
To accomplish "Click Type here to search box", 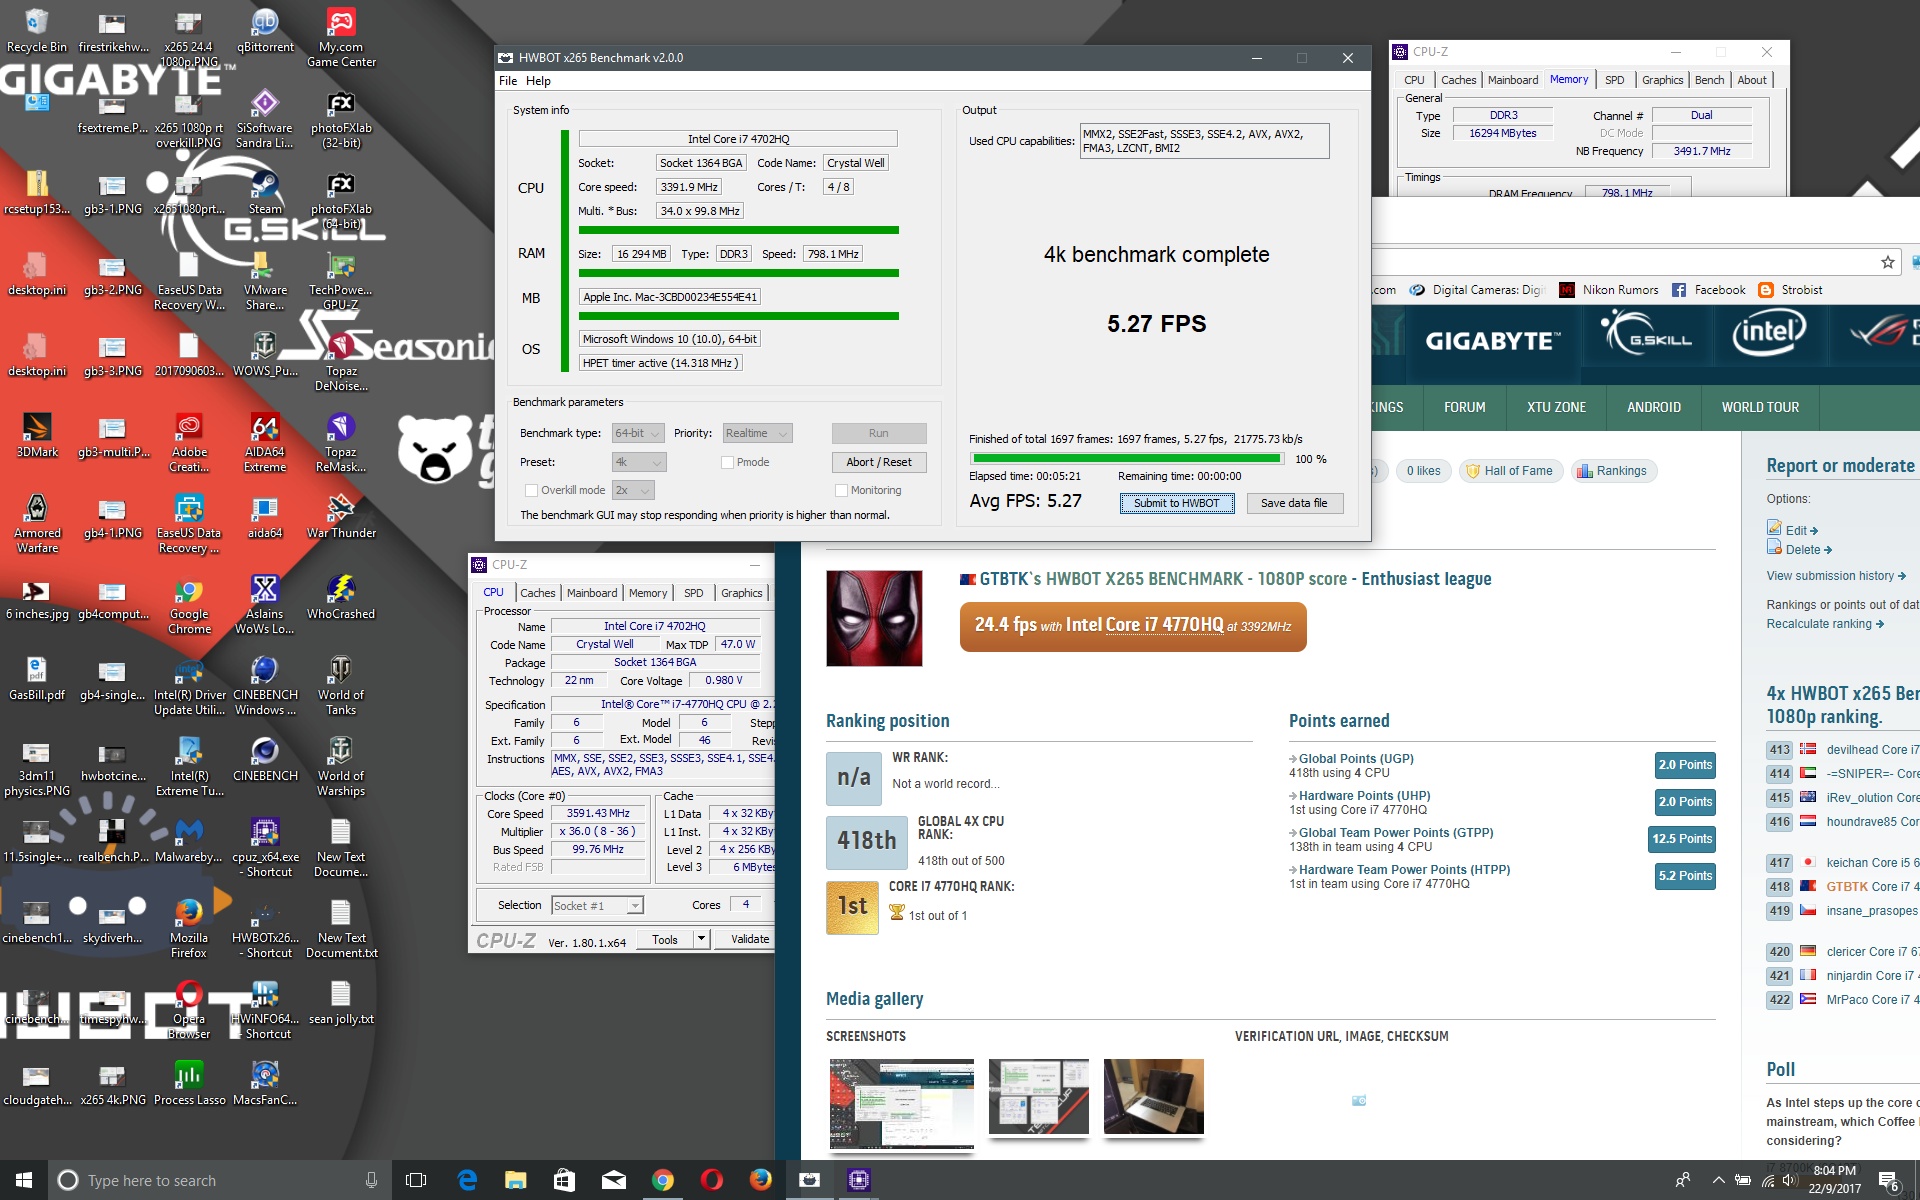I will pyautogui.click(x=220, y=1180).
